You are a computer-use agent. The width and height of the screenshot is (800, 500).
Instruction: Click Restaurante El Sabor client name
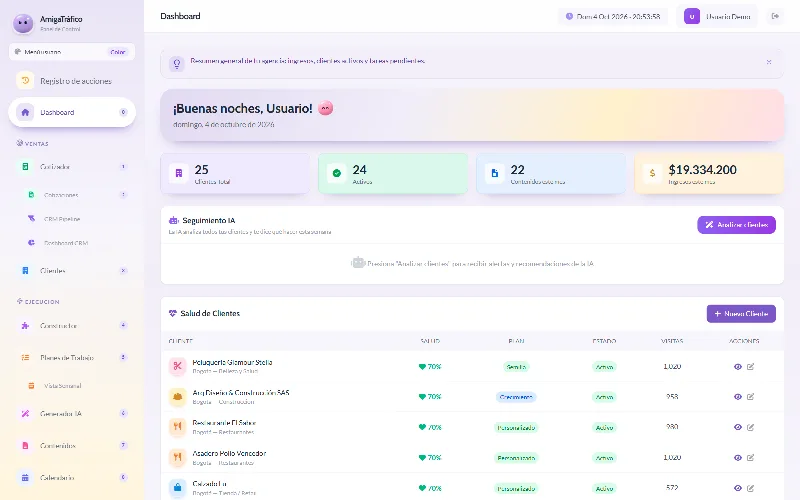pyautogui.click(x=224, y=423)
